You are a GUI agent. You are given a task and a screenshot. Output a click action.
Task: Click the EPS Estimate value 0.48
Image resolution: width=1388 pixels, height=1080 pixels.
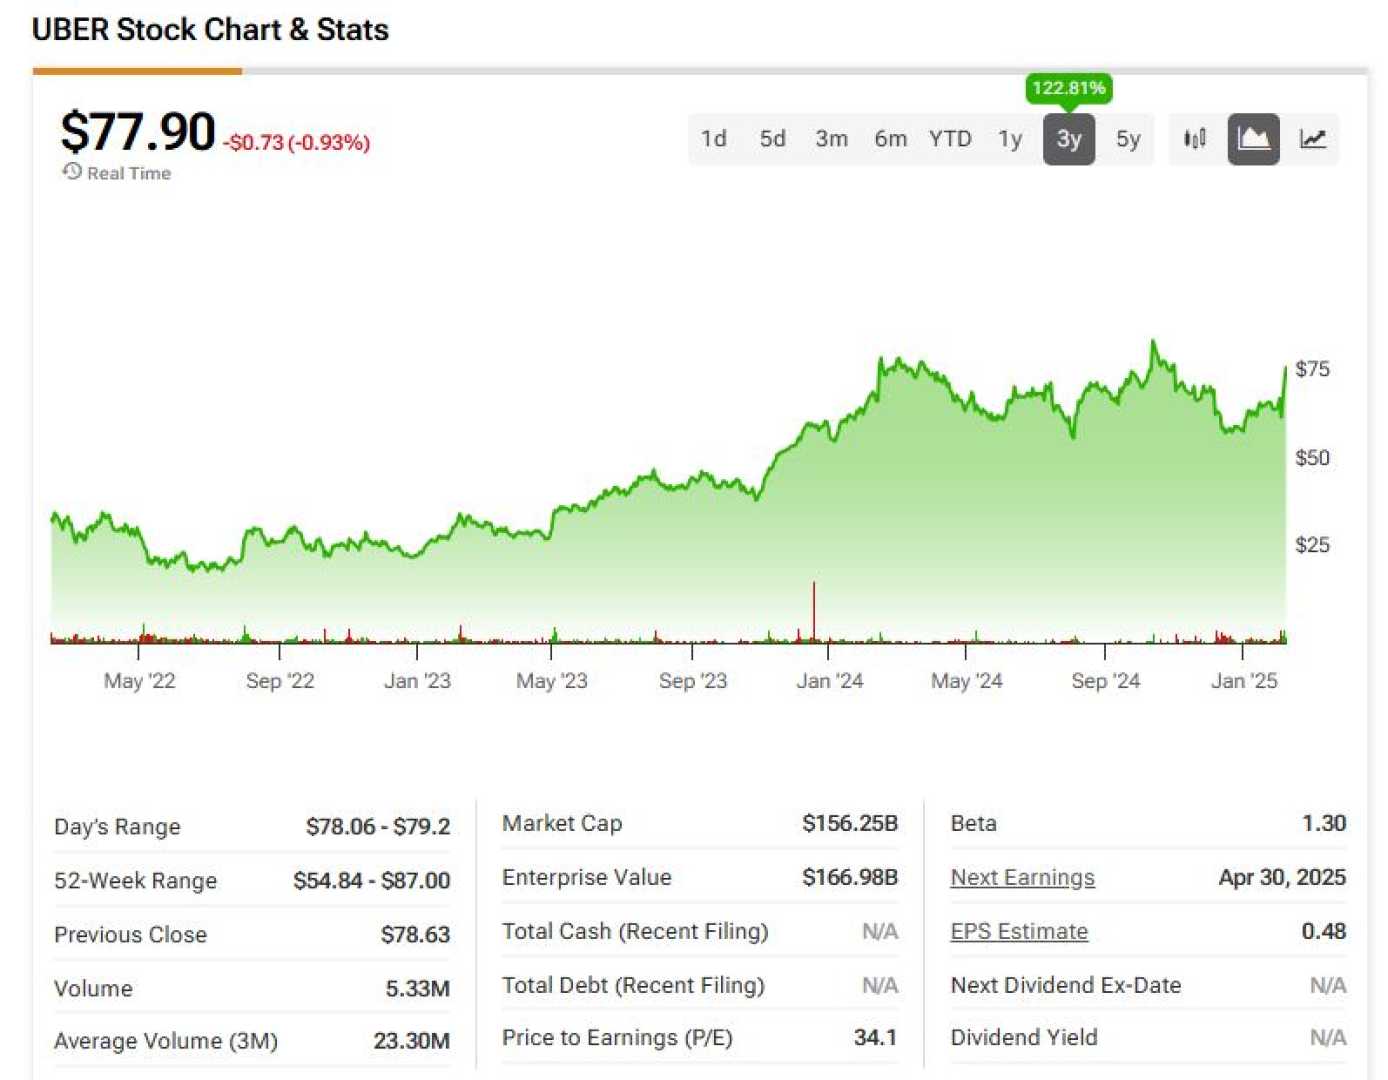1324,931
